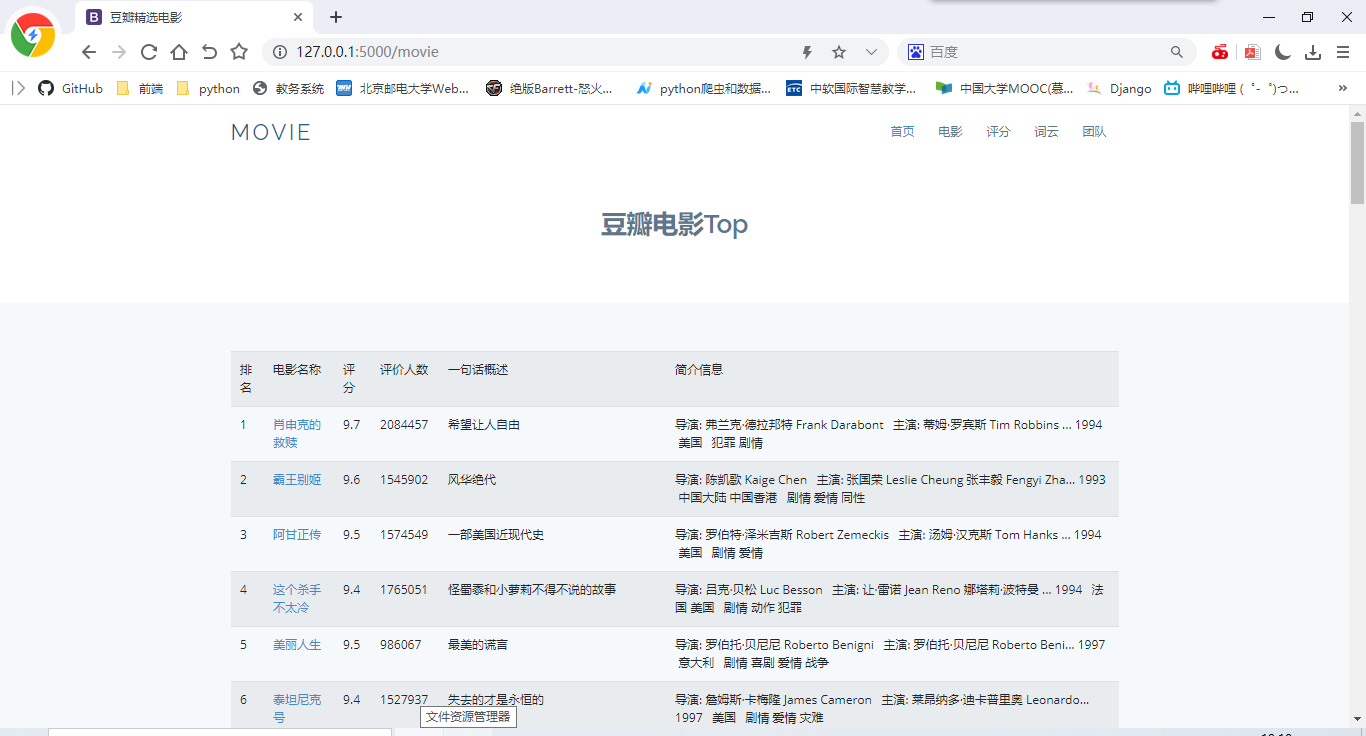Click the 评价人数 column header
Image resolution: width=1366 pixels, height=736 pixels.
[404, 370]
